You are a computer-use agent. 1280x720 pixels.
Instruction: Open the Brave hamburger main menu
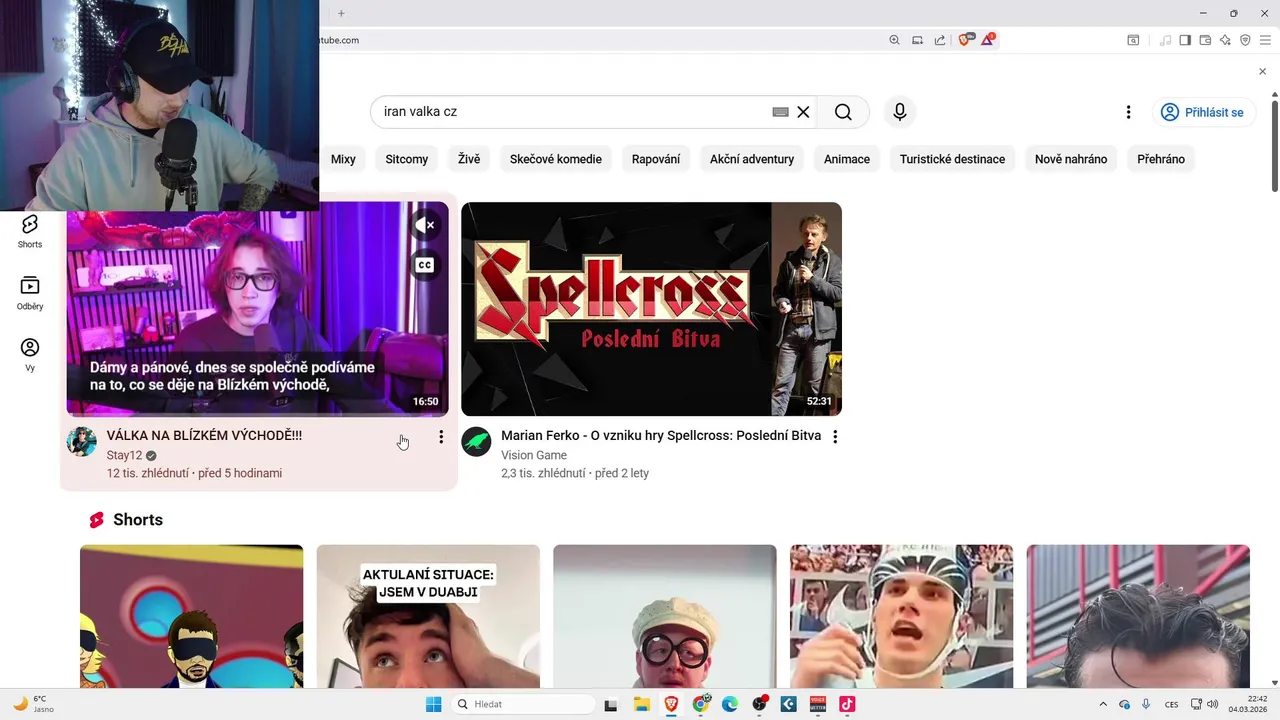[x=1265, y=40]
